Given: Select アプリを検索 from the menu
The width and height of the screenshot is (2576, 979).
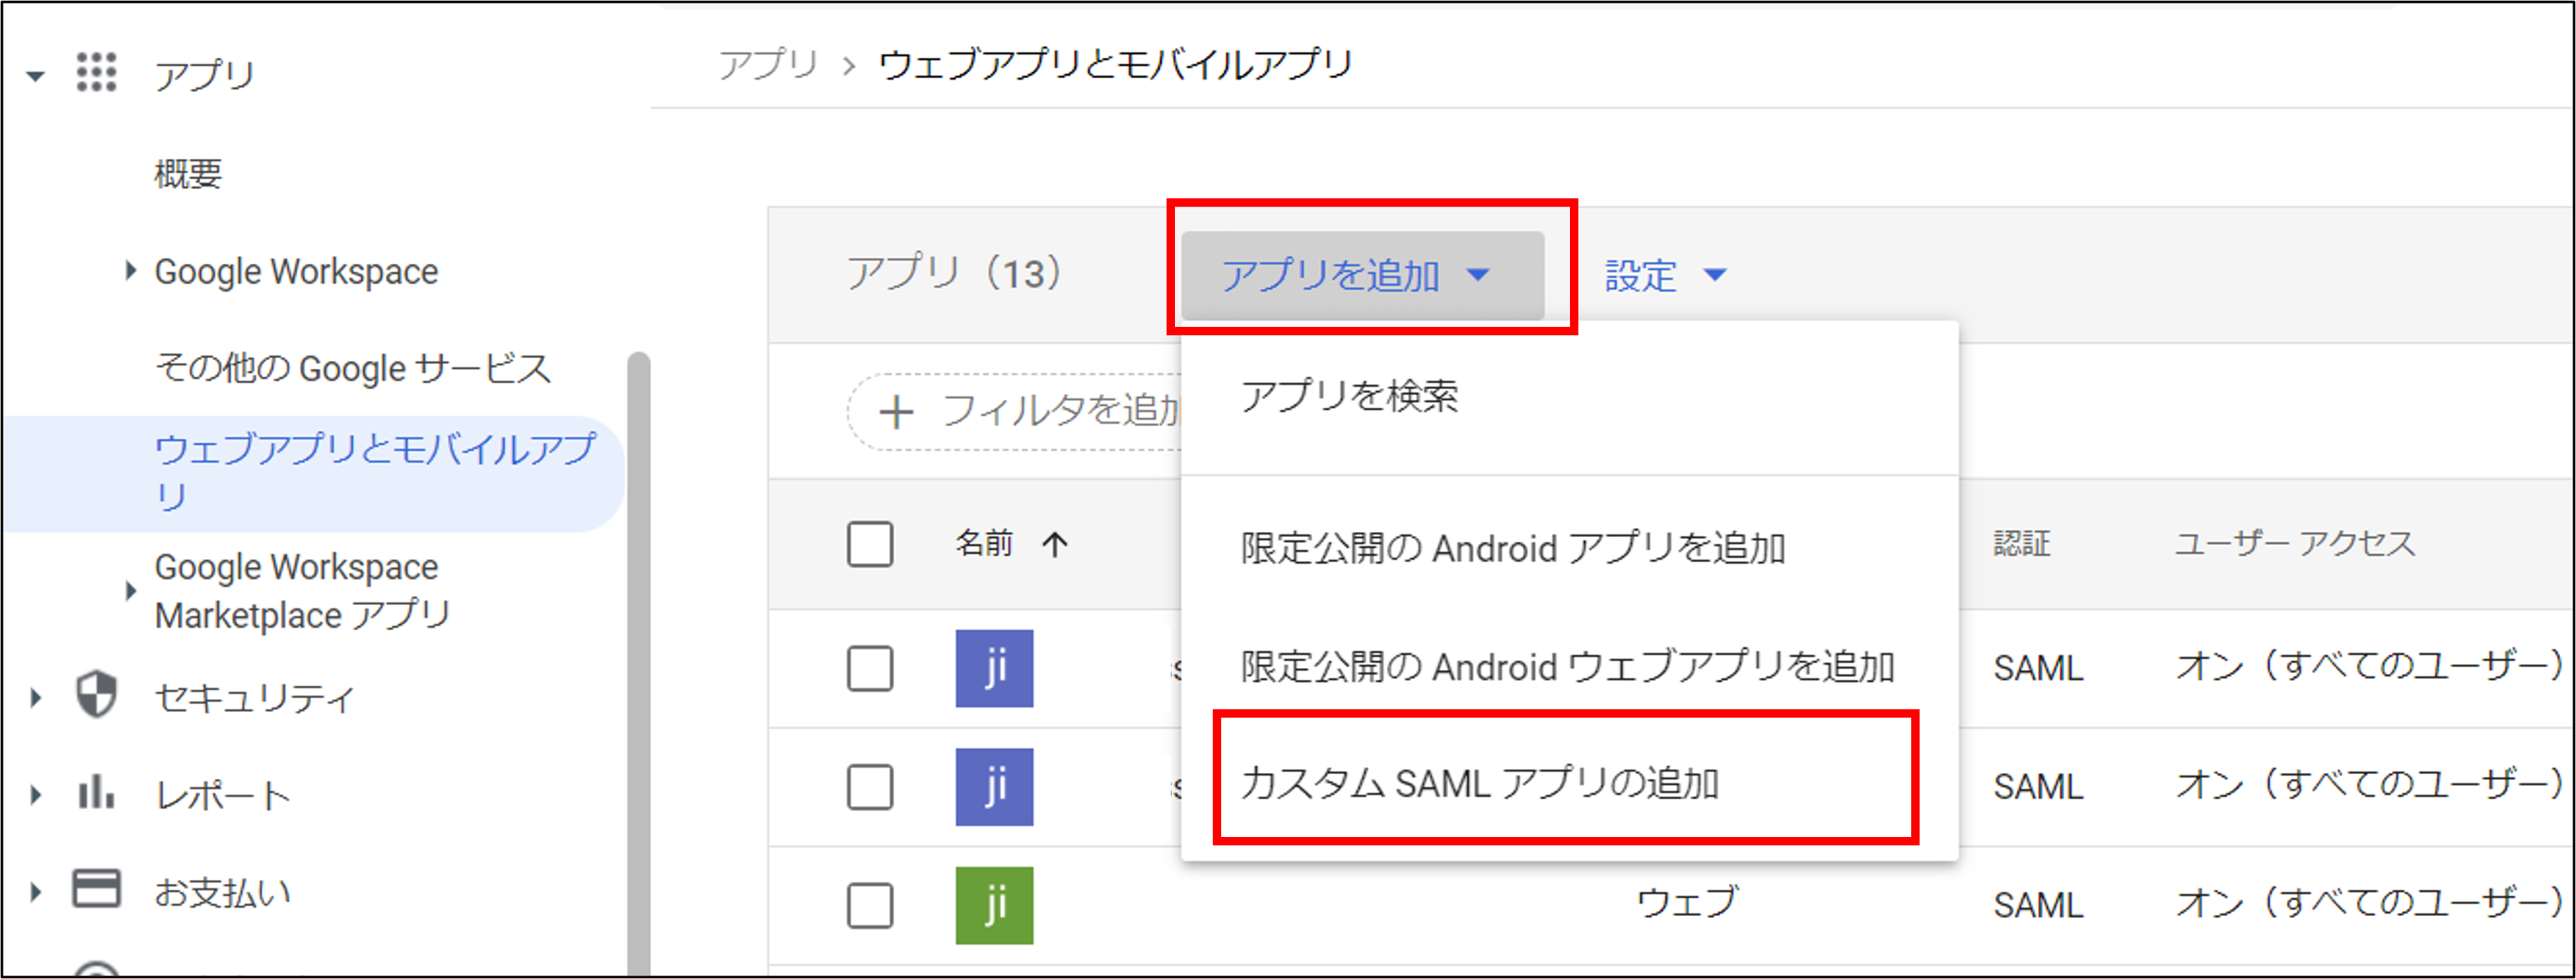Looking at the screenshot, I should click(1349, 397).
